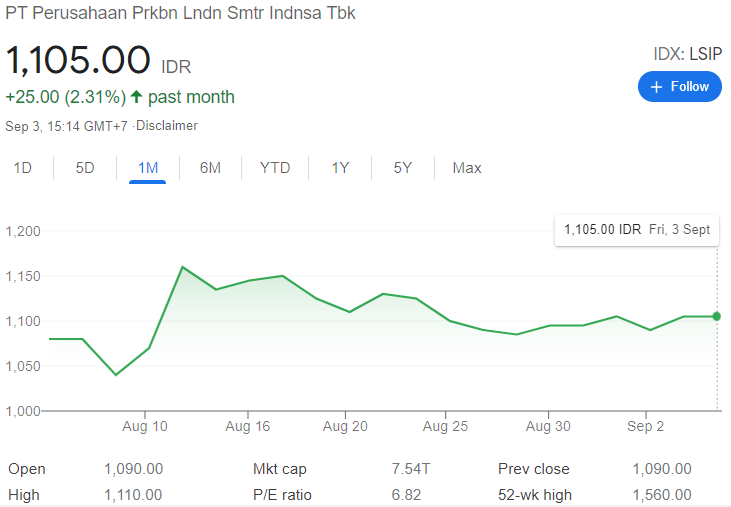Switch to the 6M chart tab
Screen dimensions: 731x507
coord(210,168)
